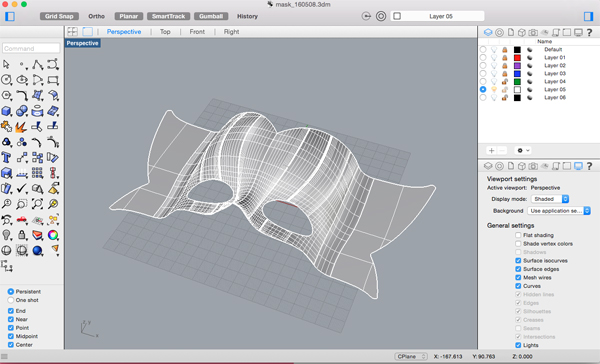Unlock Layer 01 padlock
Screen dimensions: 600x364
505,57
